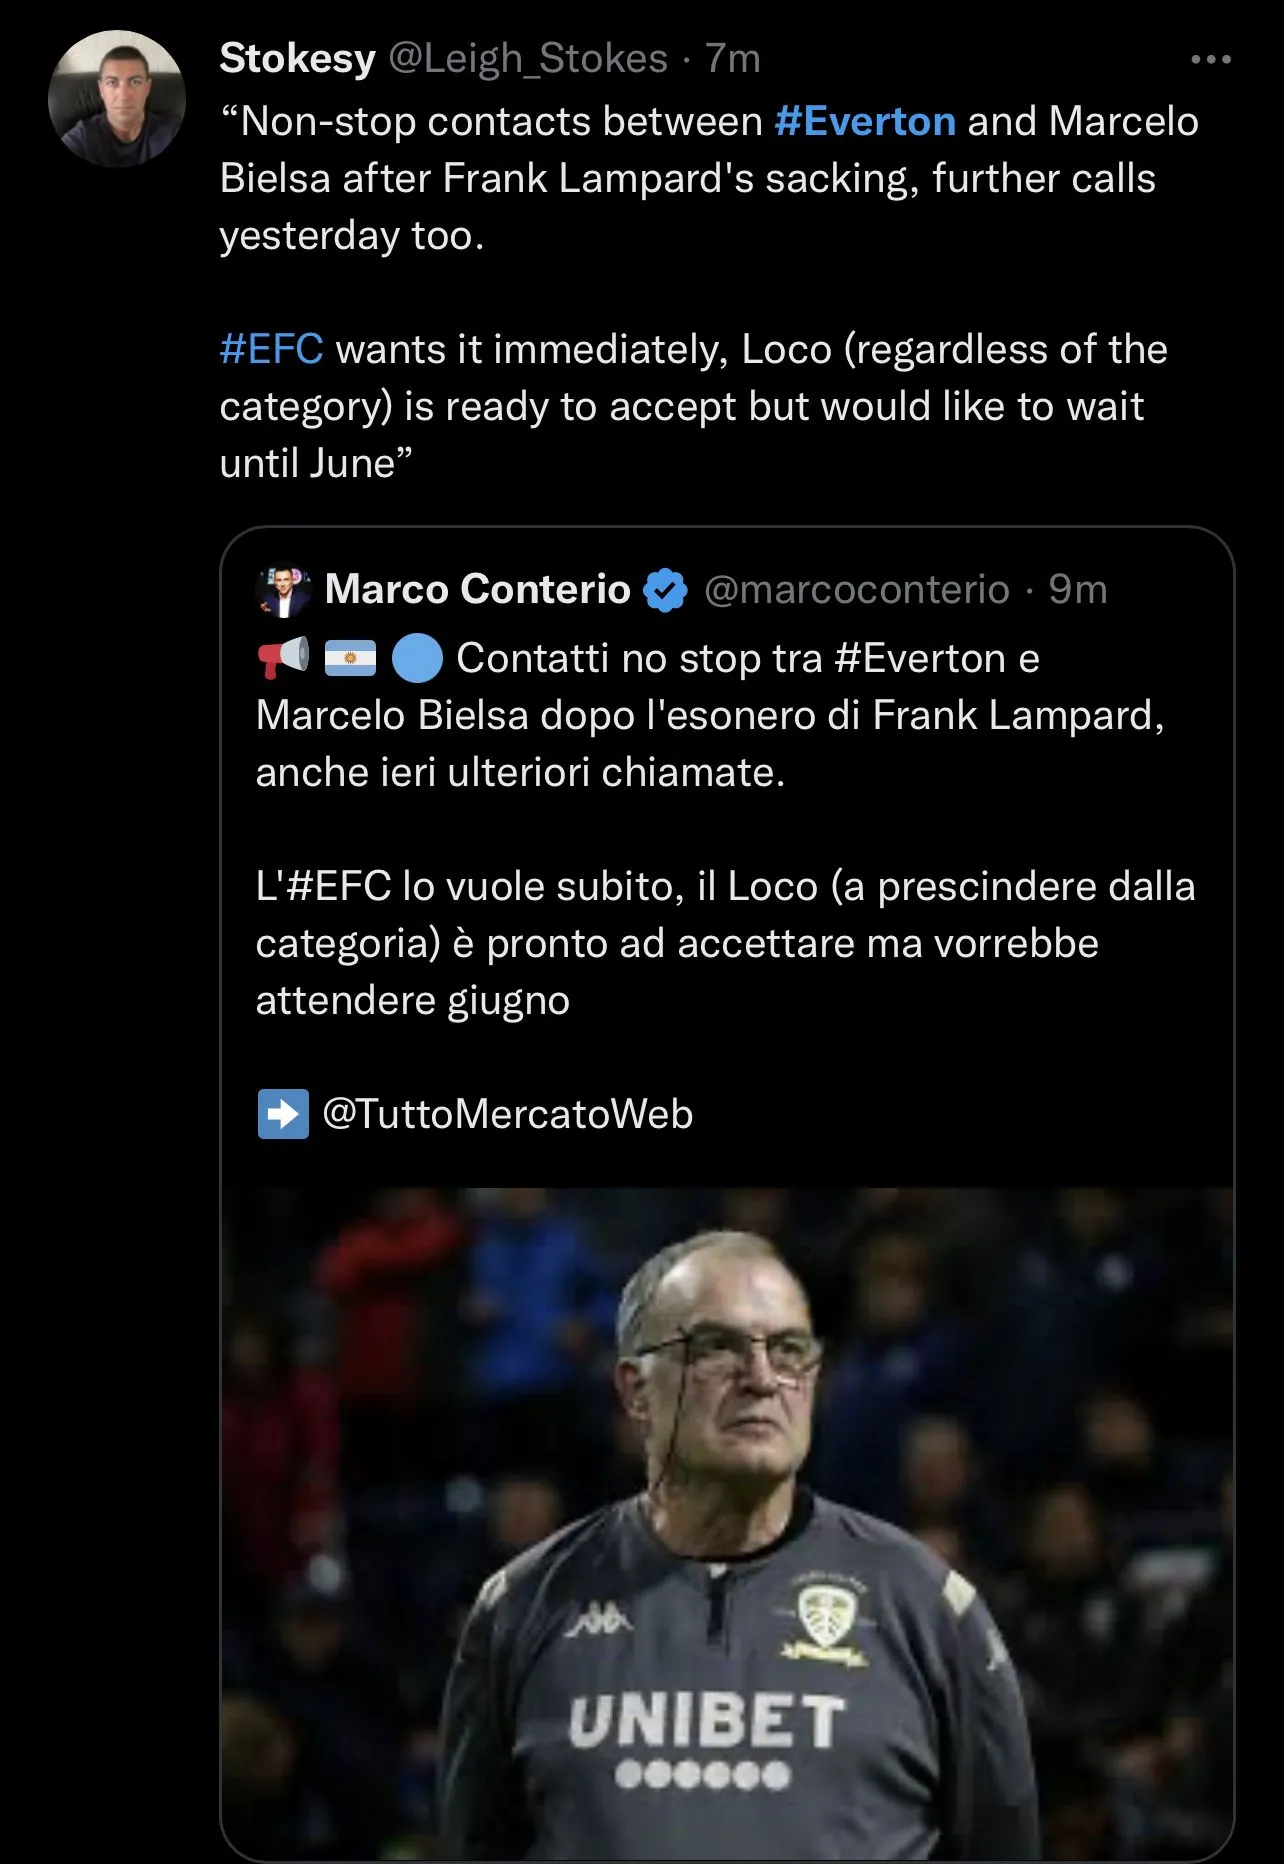Open Stokesy's profile picture

click(x=117, y=98)
